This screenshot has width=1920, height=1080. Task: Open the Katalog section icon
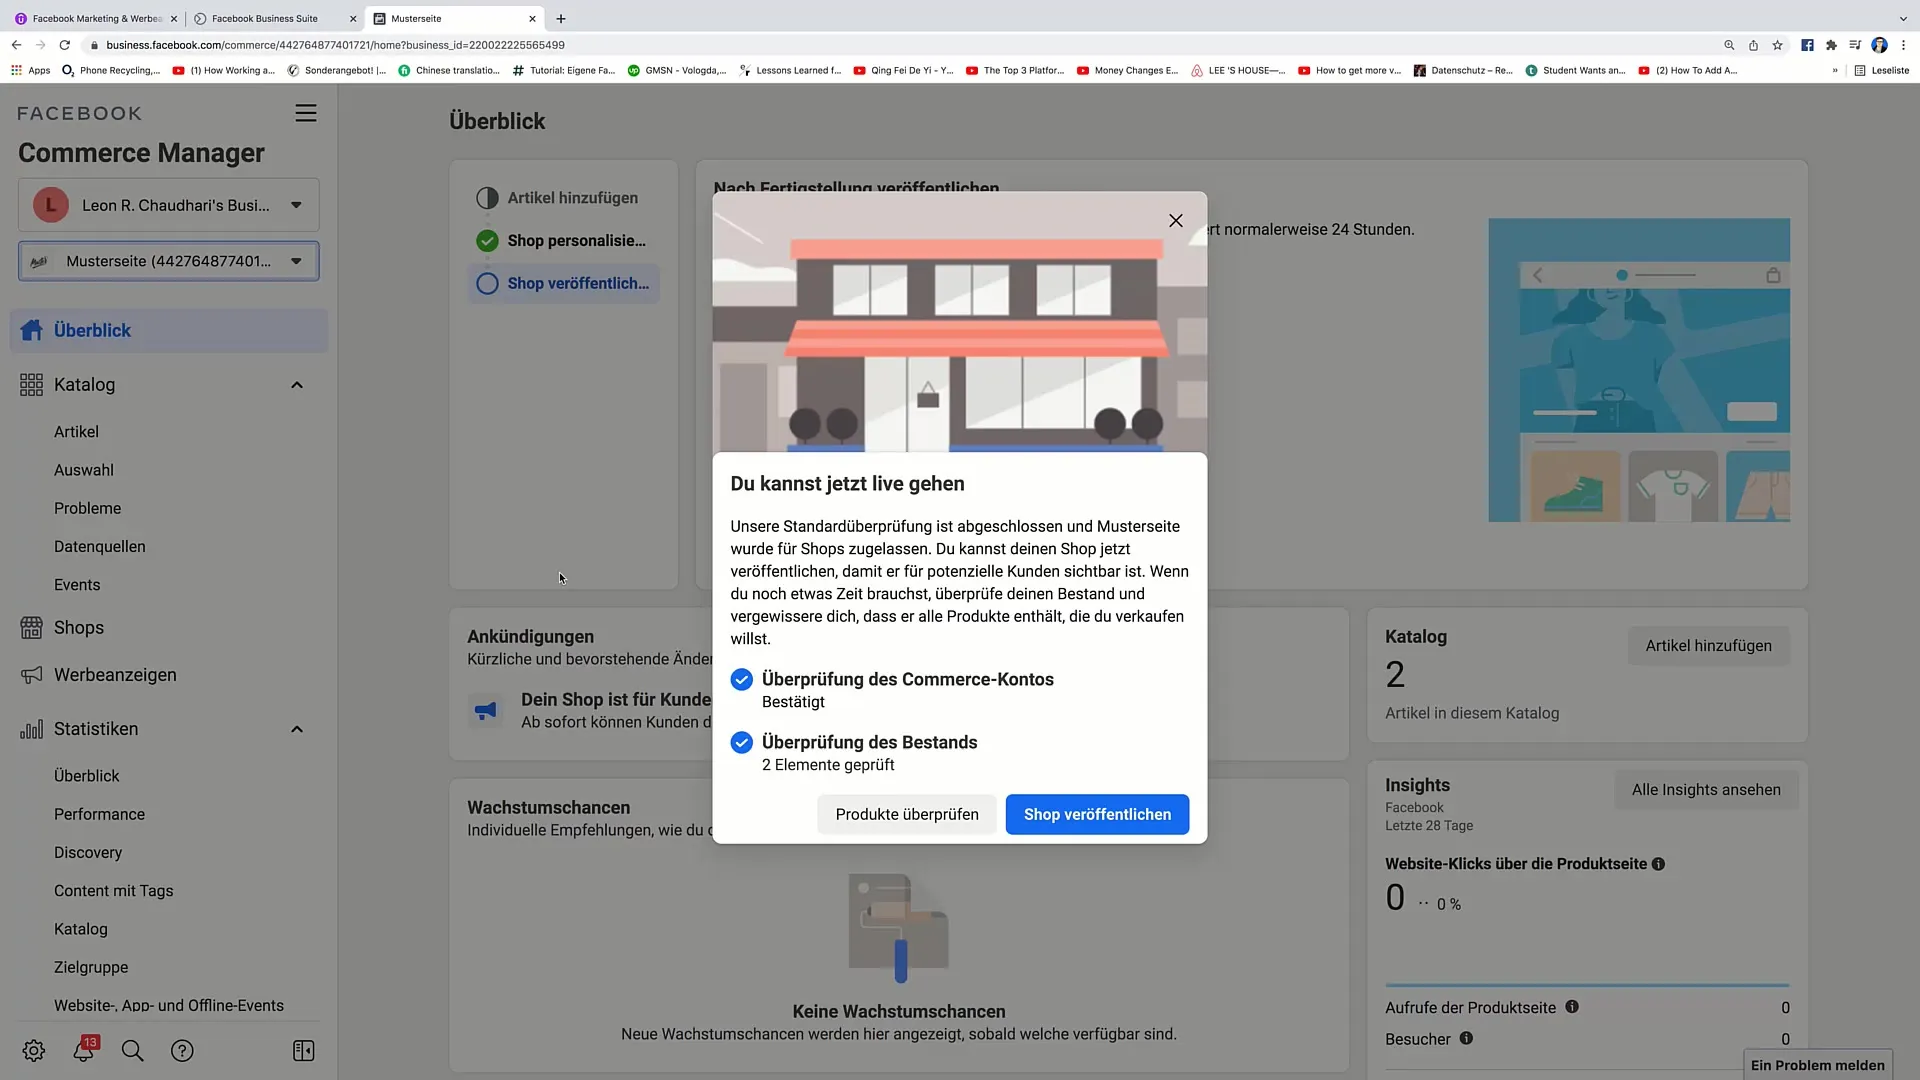pos(30,384)
